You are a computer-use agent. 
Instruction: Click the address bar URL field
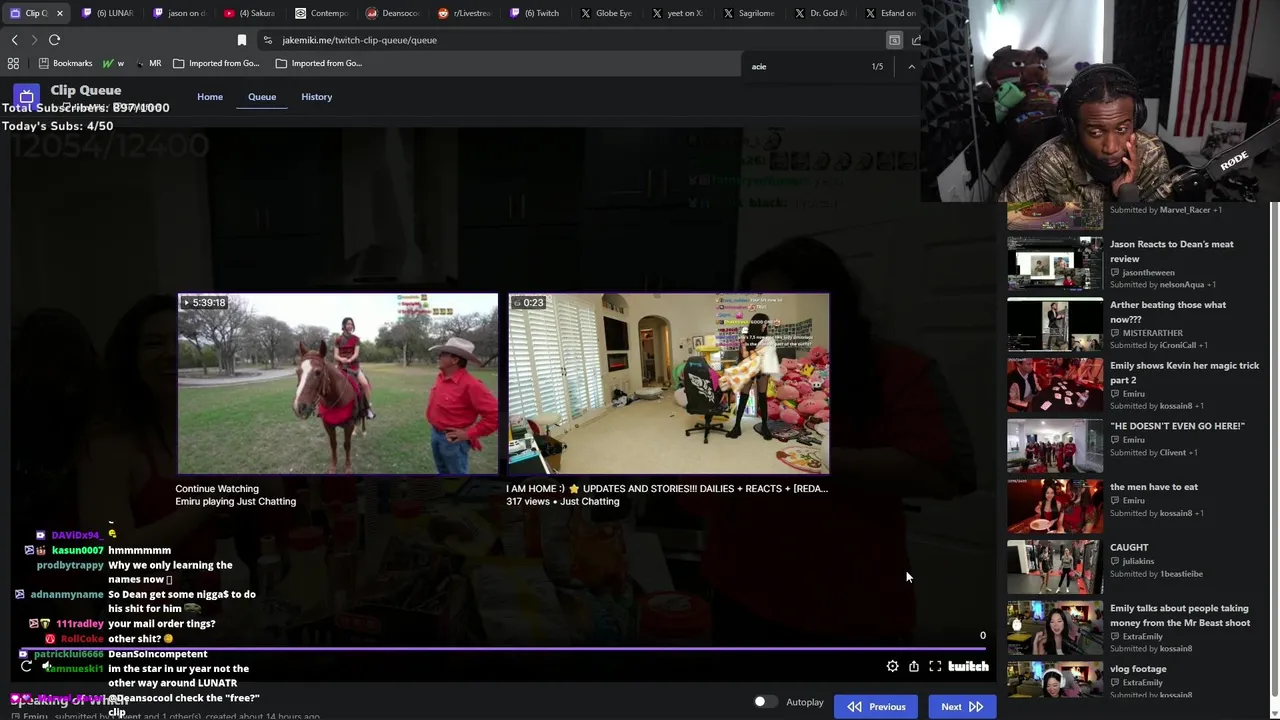pyautogui.click(x=570, y=40)
